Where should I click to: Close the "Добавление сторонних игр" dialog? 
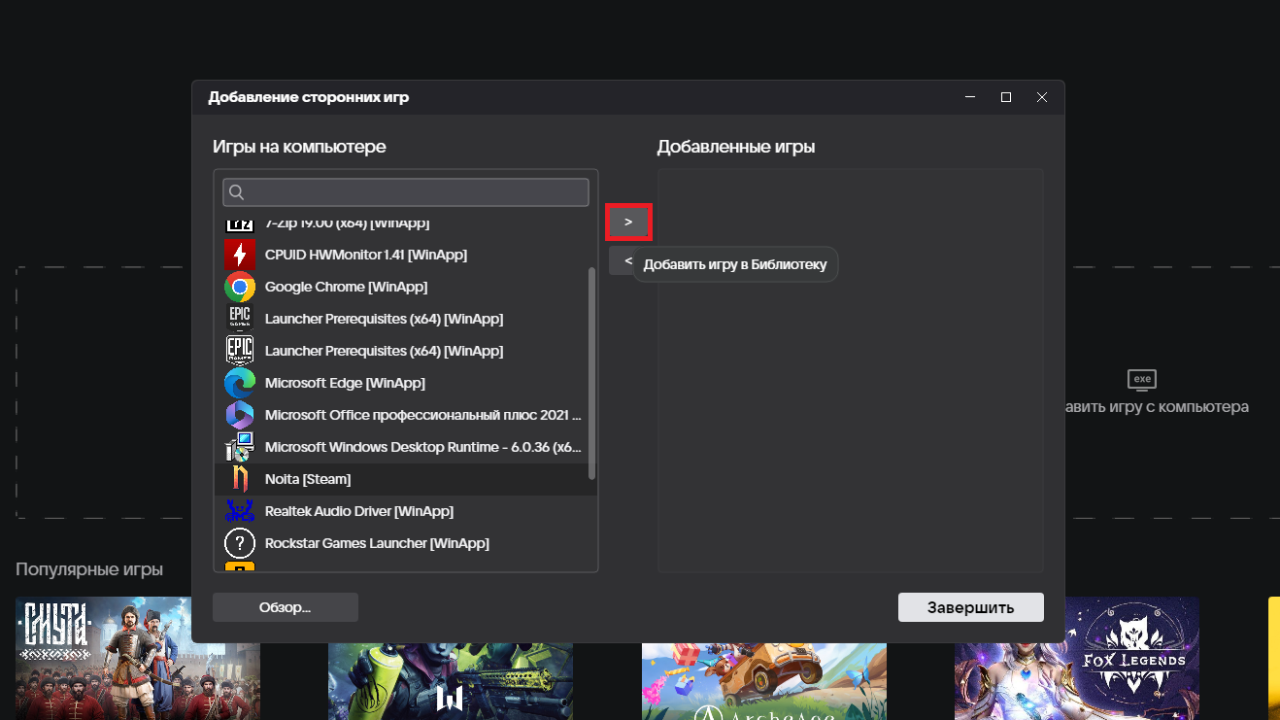[1042, 97]
